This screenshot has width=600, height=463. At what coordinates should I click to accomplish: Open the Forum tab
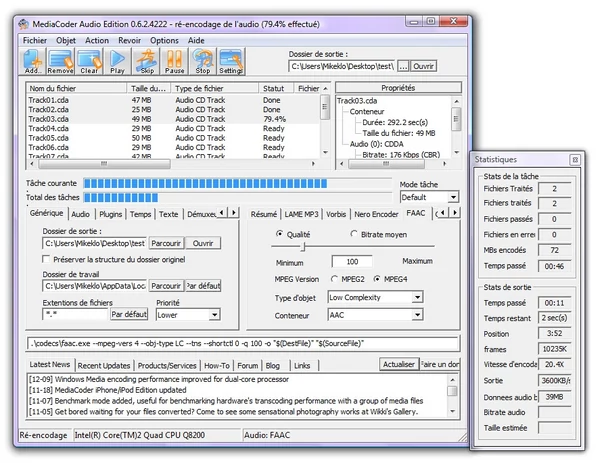coord(248,365)
